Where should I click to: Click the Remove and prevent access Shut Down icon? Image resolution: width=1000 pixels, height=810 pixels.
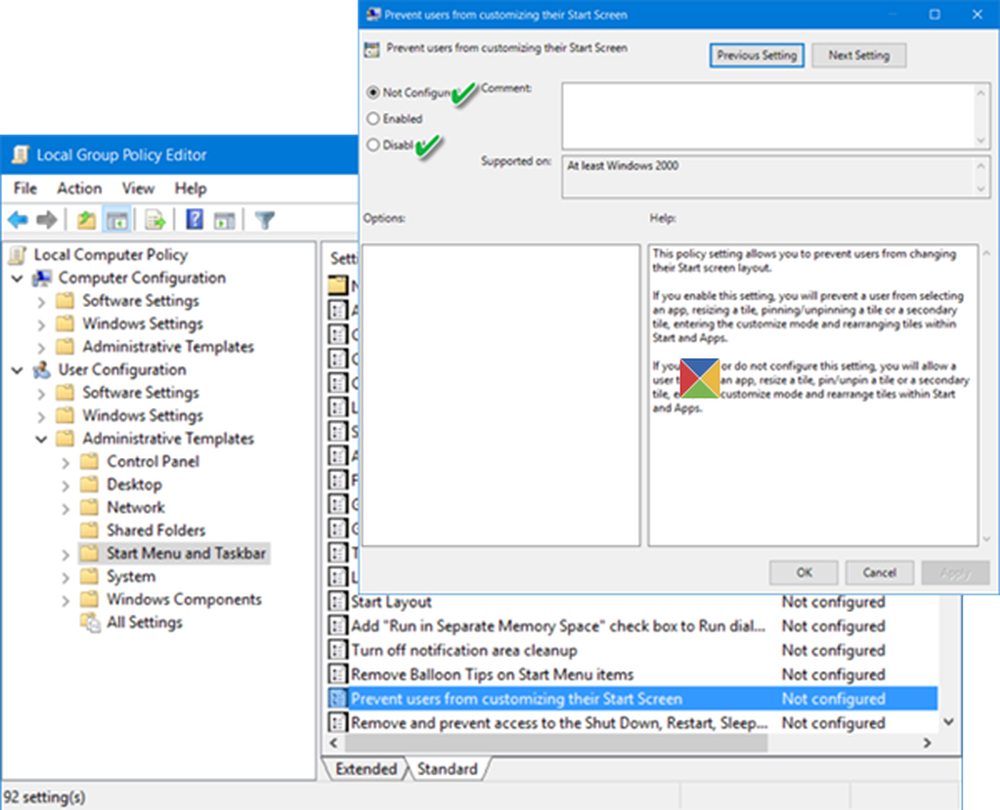pyautogui.click(x=337, y=723)
